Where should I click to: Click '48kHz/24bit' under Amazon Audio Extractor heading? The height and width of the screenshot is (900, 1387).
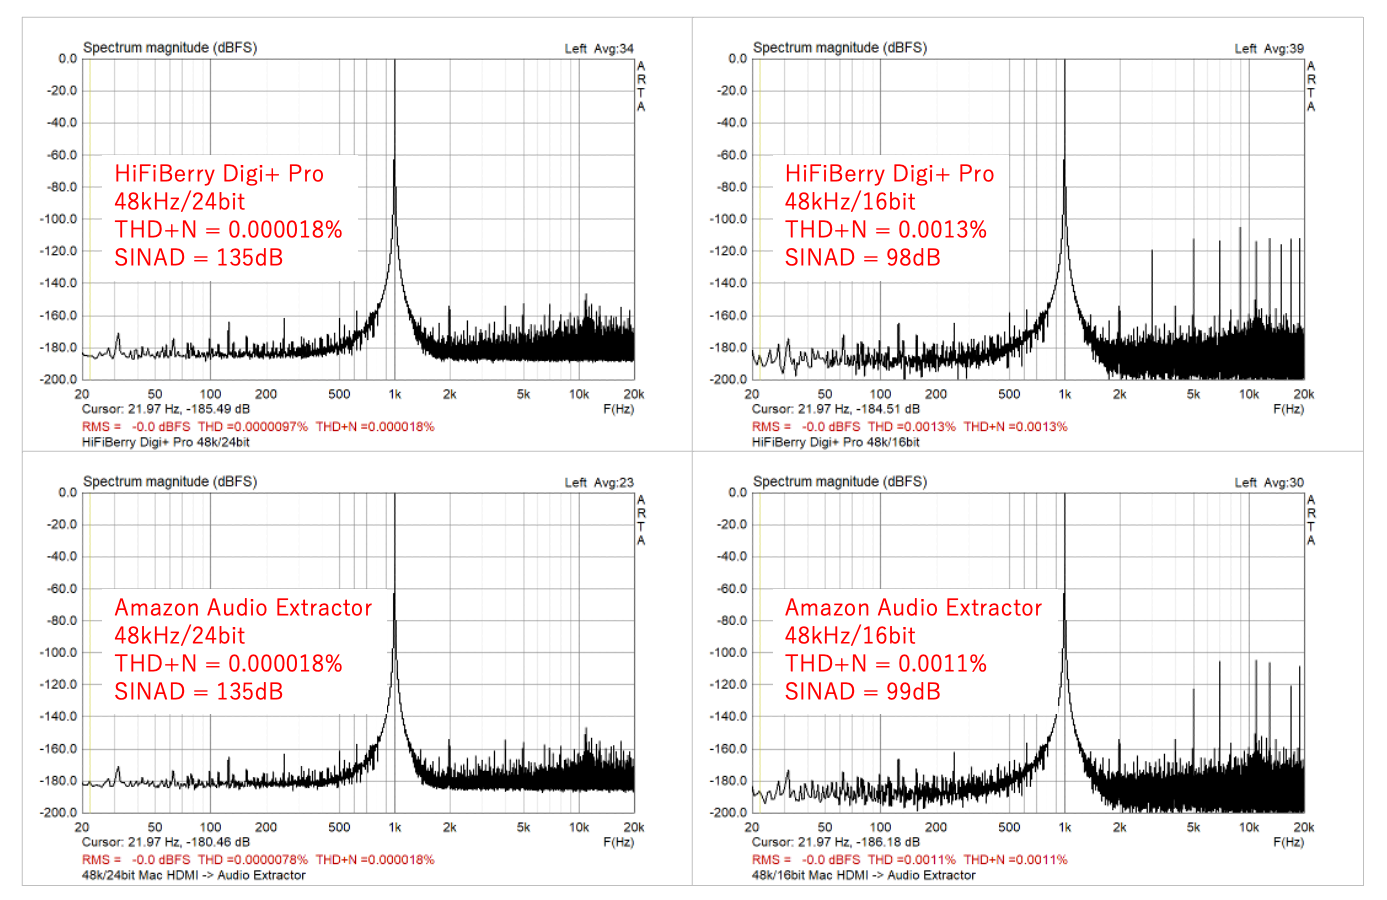pos(180,636)
